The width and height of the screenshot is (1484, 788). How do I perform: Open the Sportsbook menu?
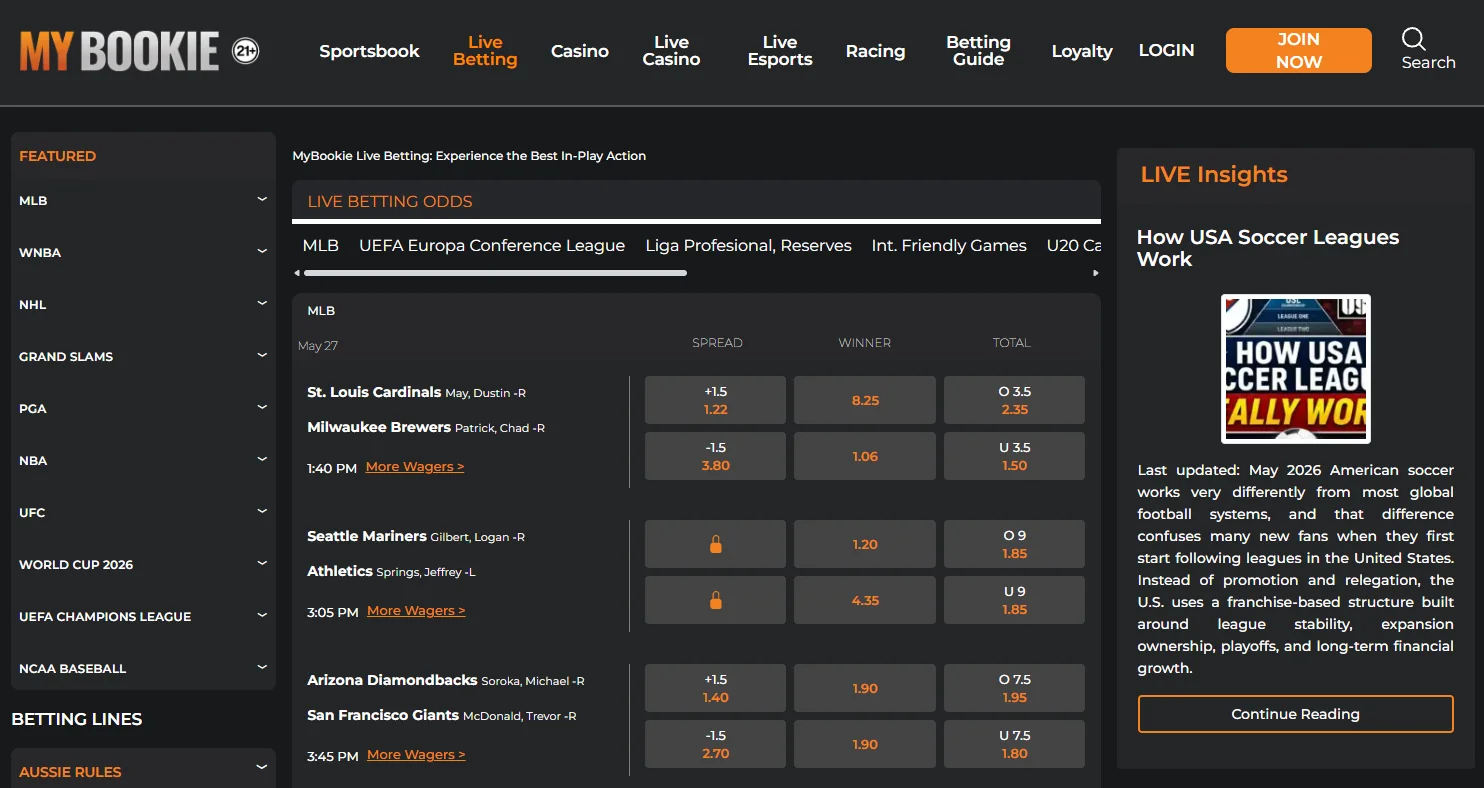pos(369,51)
